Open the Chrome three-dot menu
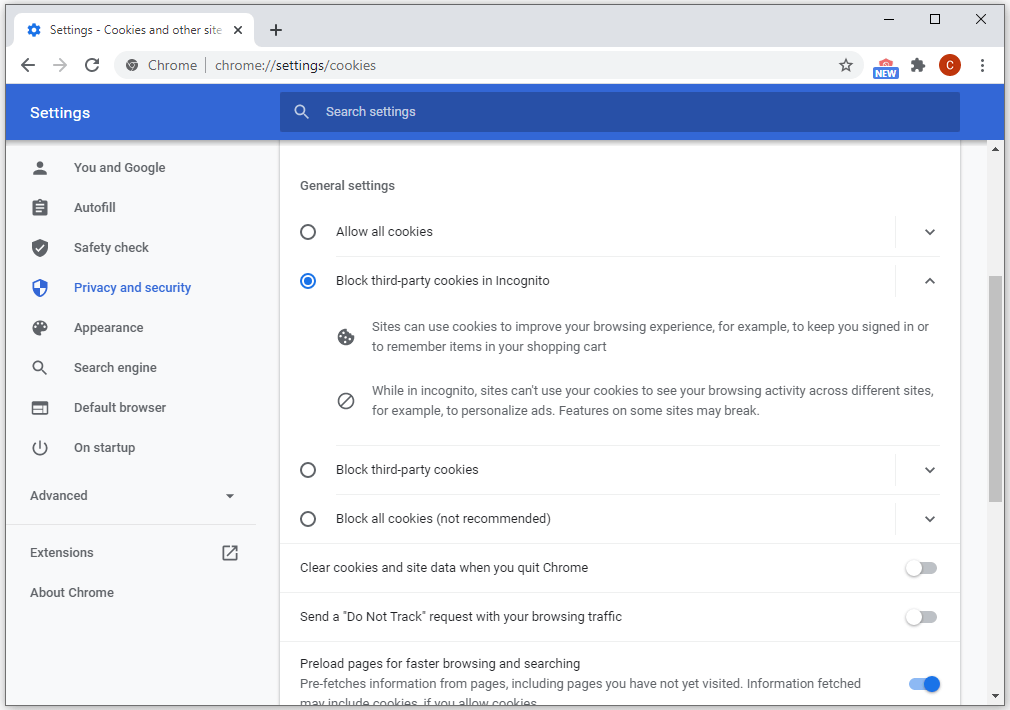The width and height of the screenshot is (1010, 710). [x=982, y=65]
